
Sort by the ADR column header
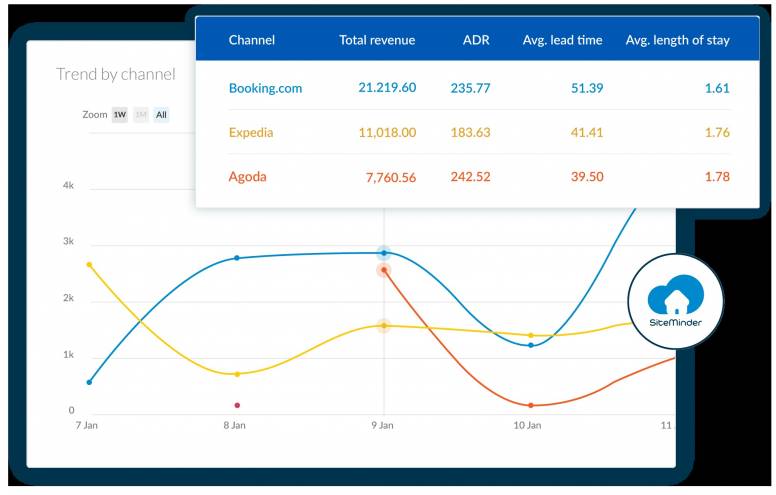tap(476, 41)
